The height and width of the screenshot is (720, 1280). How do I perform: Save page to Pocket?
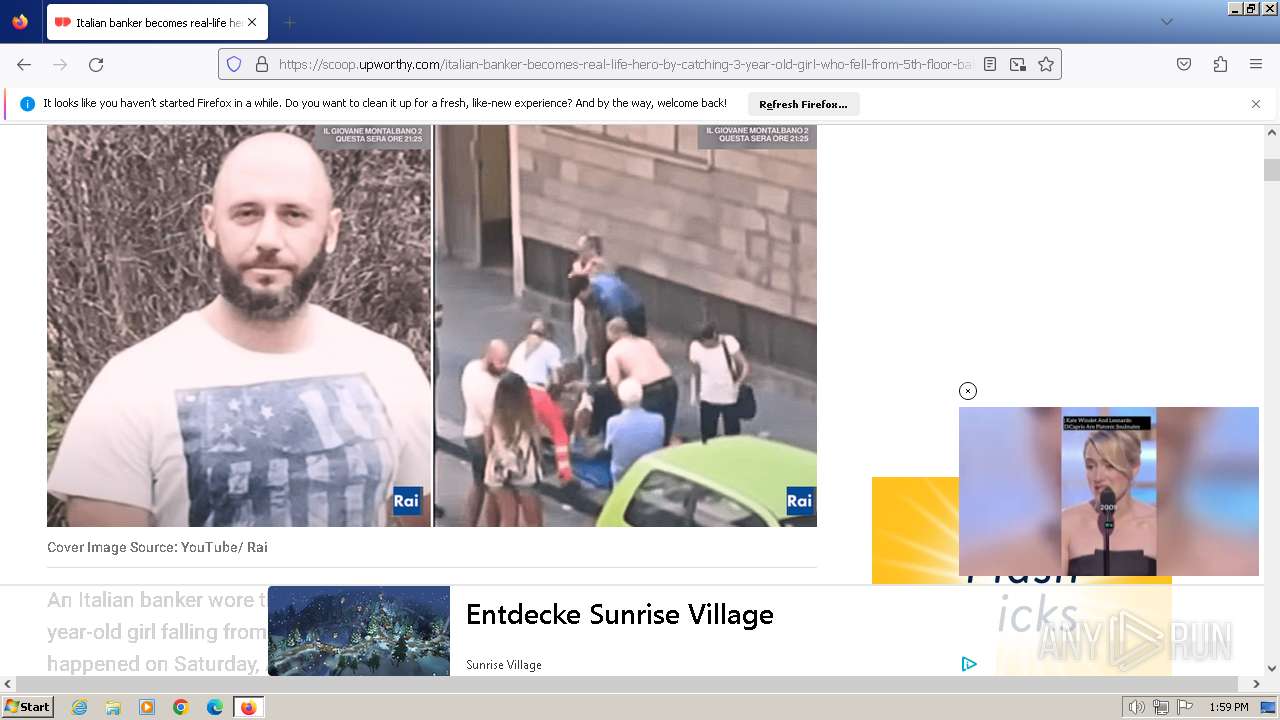point(1184,64)
